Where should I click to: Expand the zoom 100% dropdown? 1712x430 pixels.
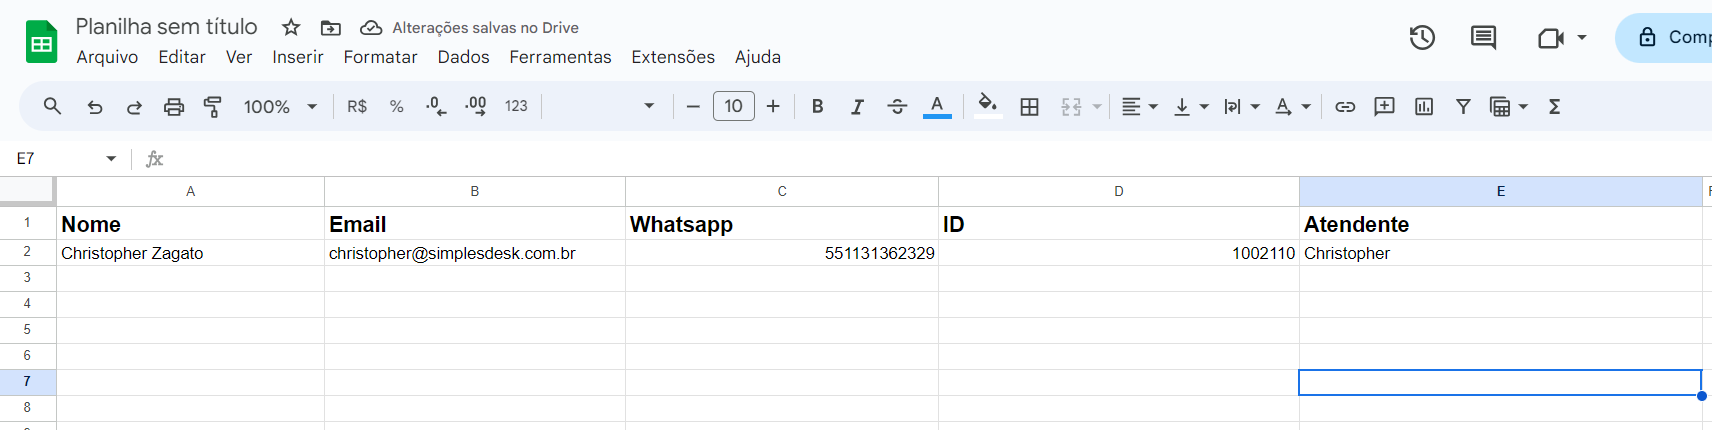click(x=280, y=106)
